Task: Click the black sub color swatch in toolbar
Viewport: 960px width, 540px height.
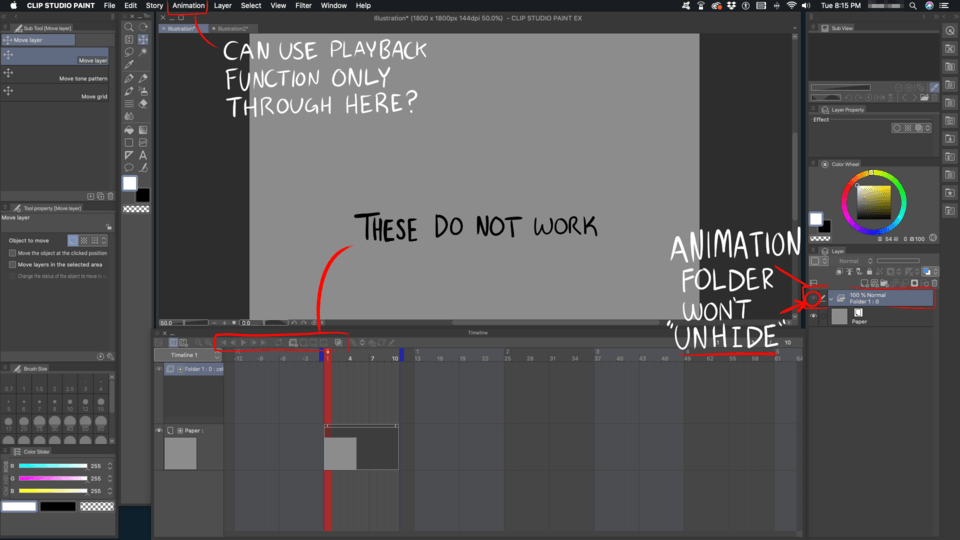Action: [143, 196]
